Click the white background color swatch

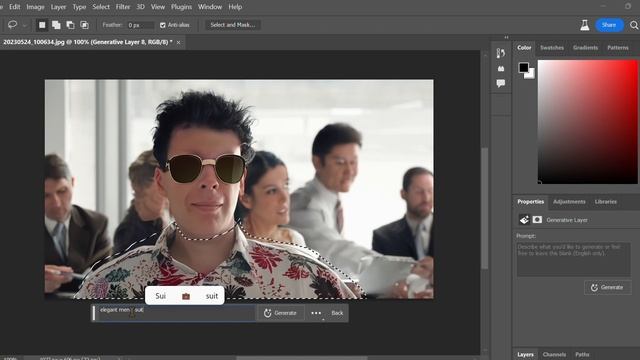point(530,74)
